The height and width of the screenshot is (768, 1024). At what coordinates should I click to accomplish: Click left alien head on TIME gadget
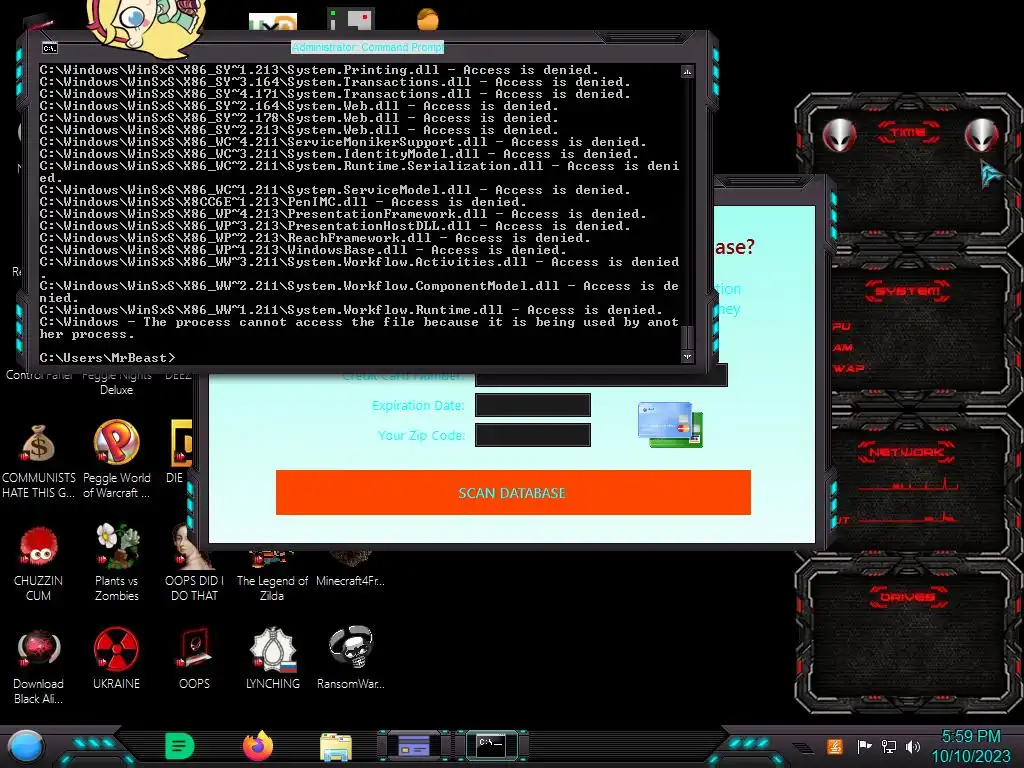tap(839, 135)
